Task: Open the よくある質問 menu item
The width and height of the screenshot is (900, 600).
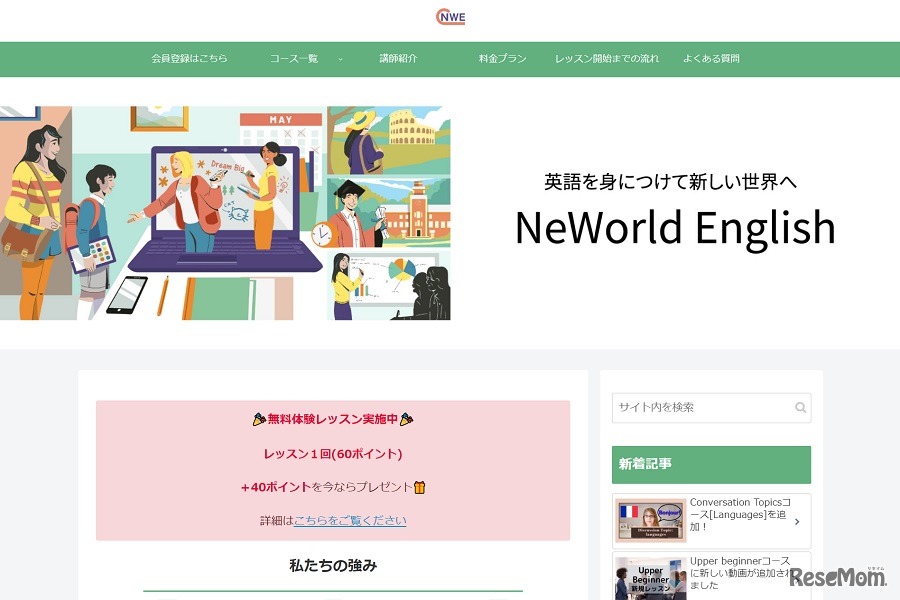Action: tap(711, 59)
